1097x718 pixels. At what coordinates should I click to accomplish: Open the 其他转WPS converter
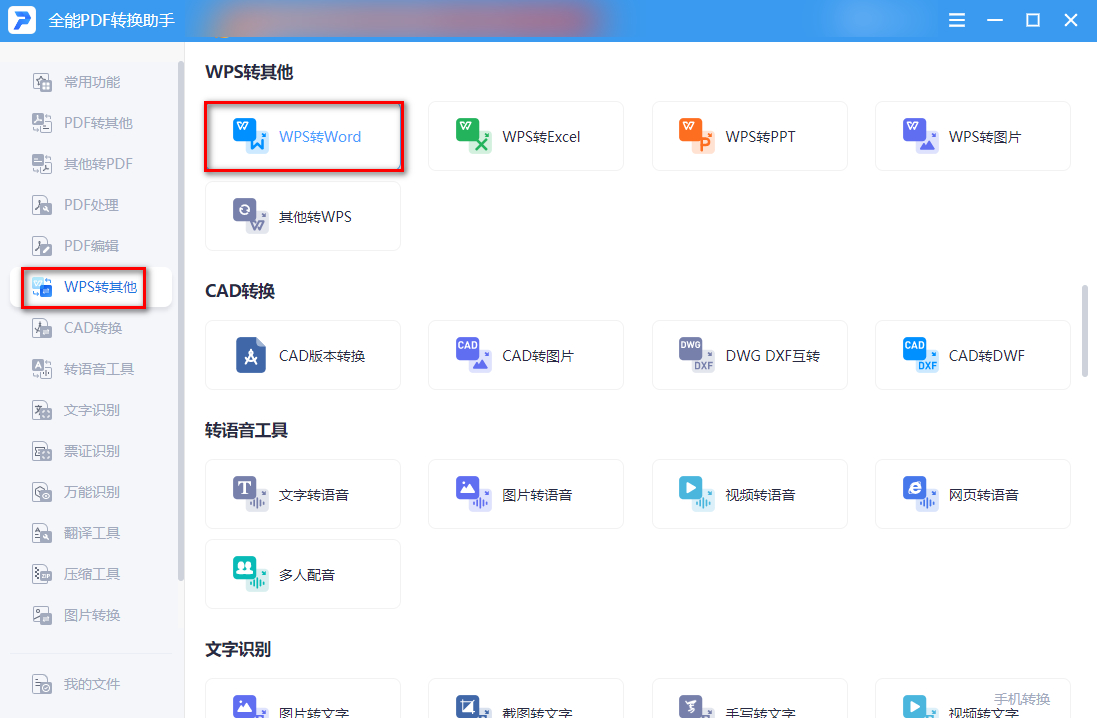(x=303, y=216)
